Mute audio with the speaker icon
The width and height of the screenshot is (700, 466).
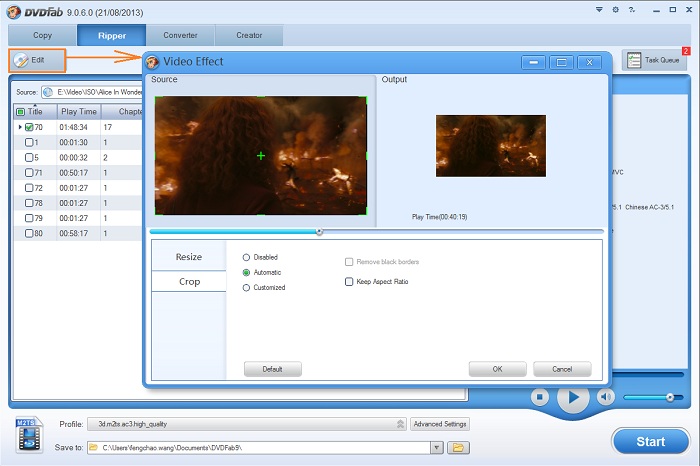(605, 396)
